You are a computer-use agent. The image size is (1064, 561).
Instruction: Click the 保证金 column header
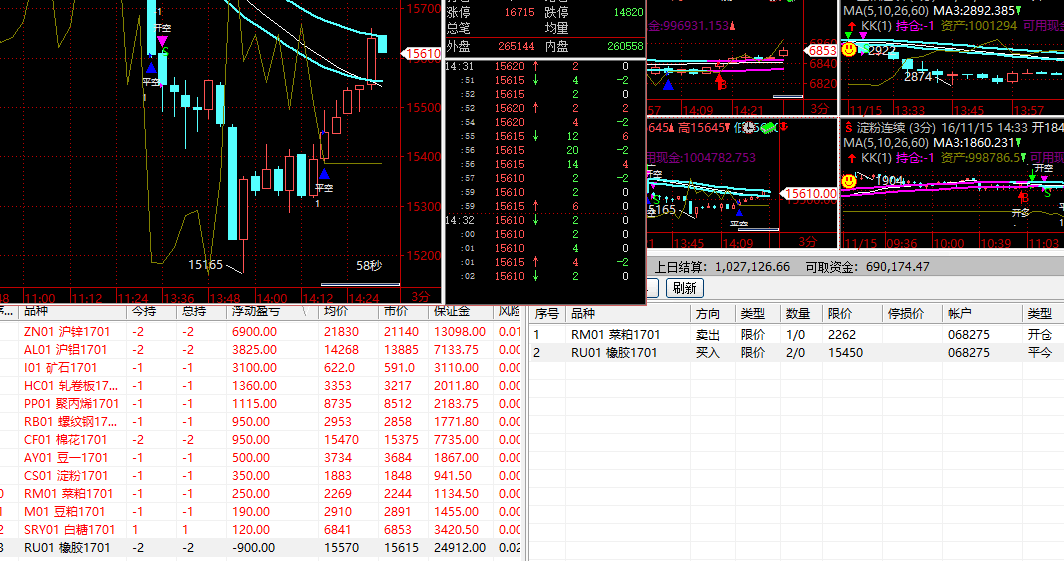click(450, 312)
